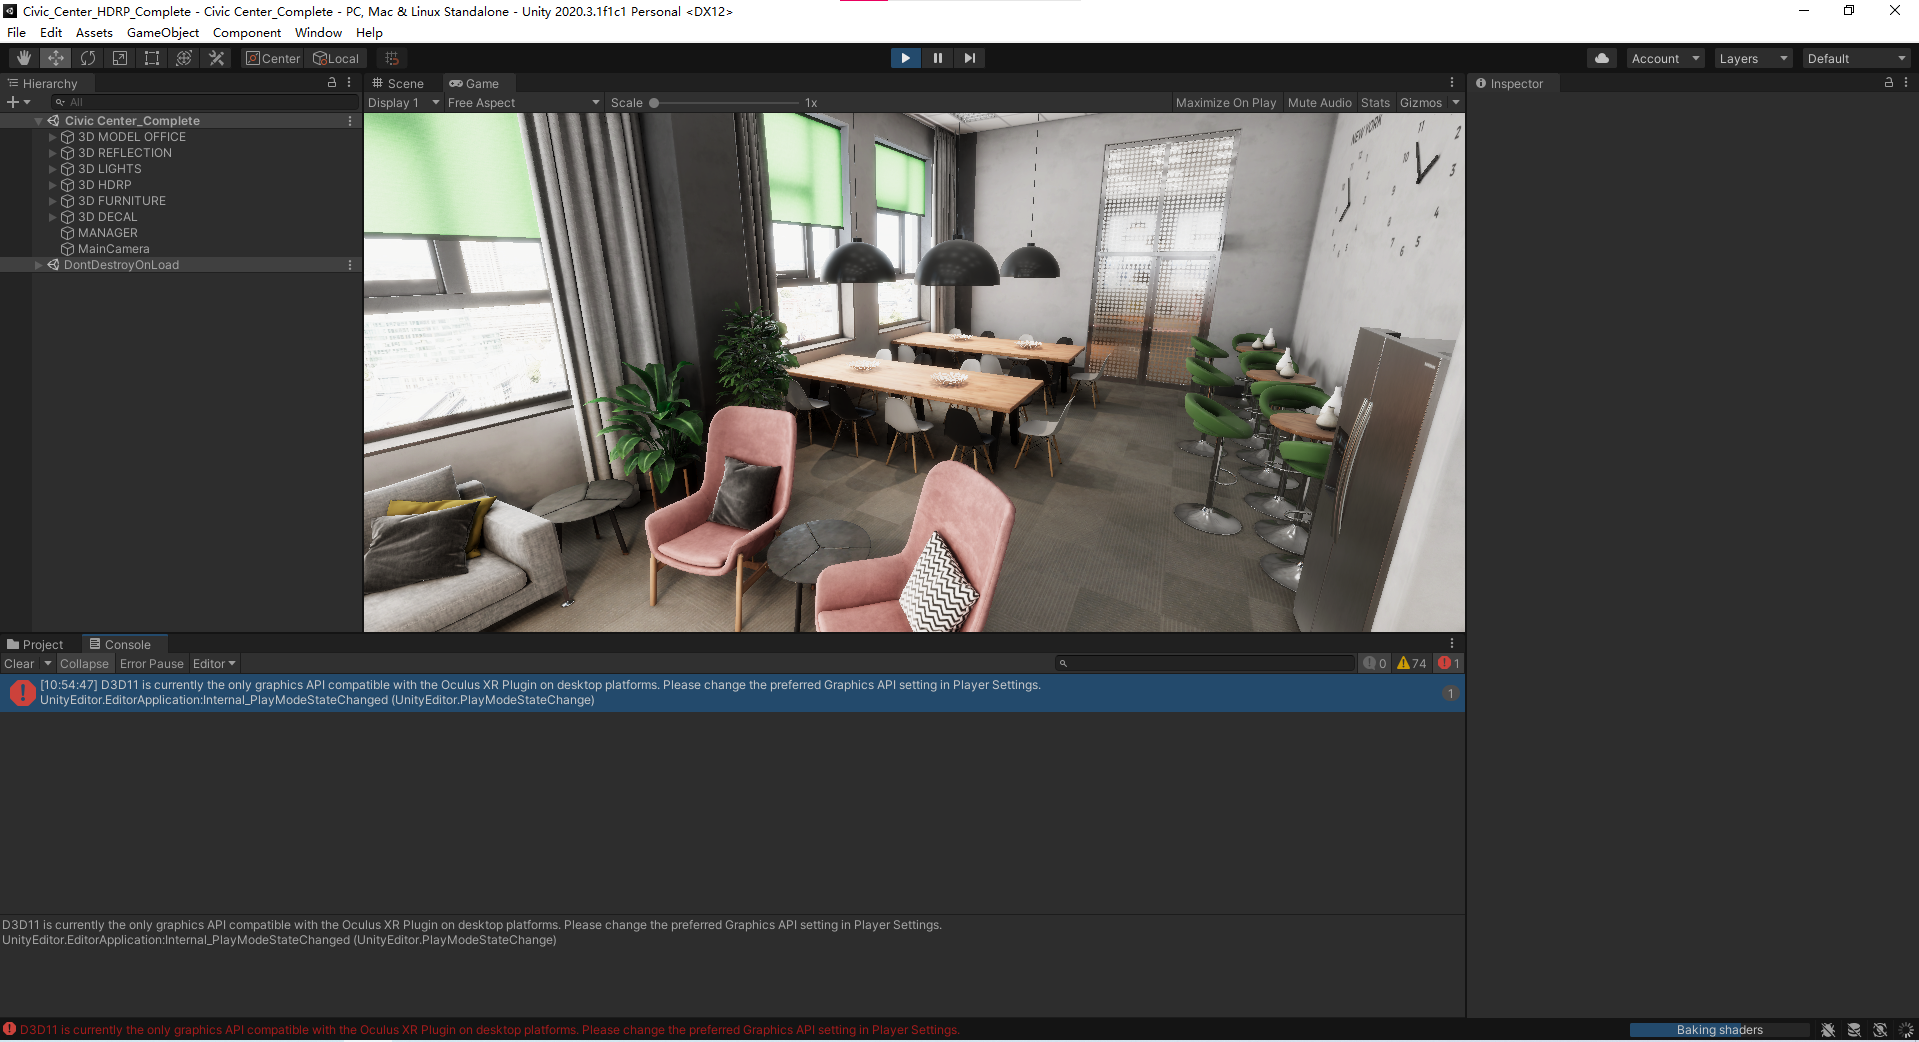Toggle Center pivot mode
This screenshot has width=1919, height=1042.
(x=272, y=57)
